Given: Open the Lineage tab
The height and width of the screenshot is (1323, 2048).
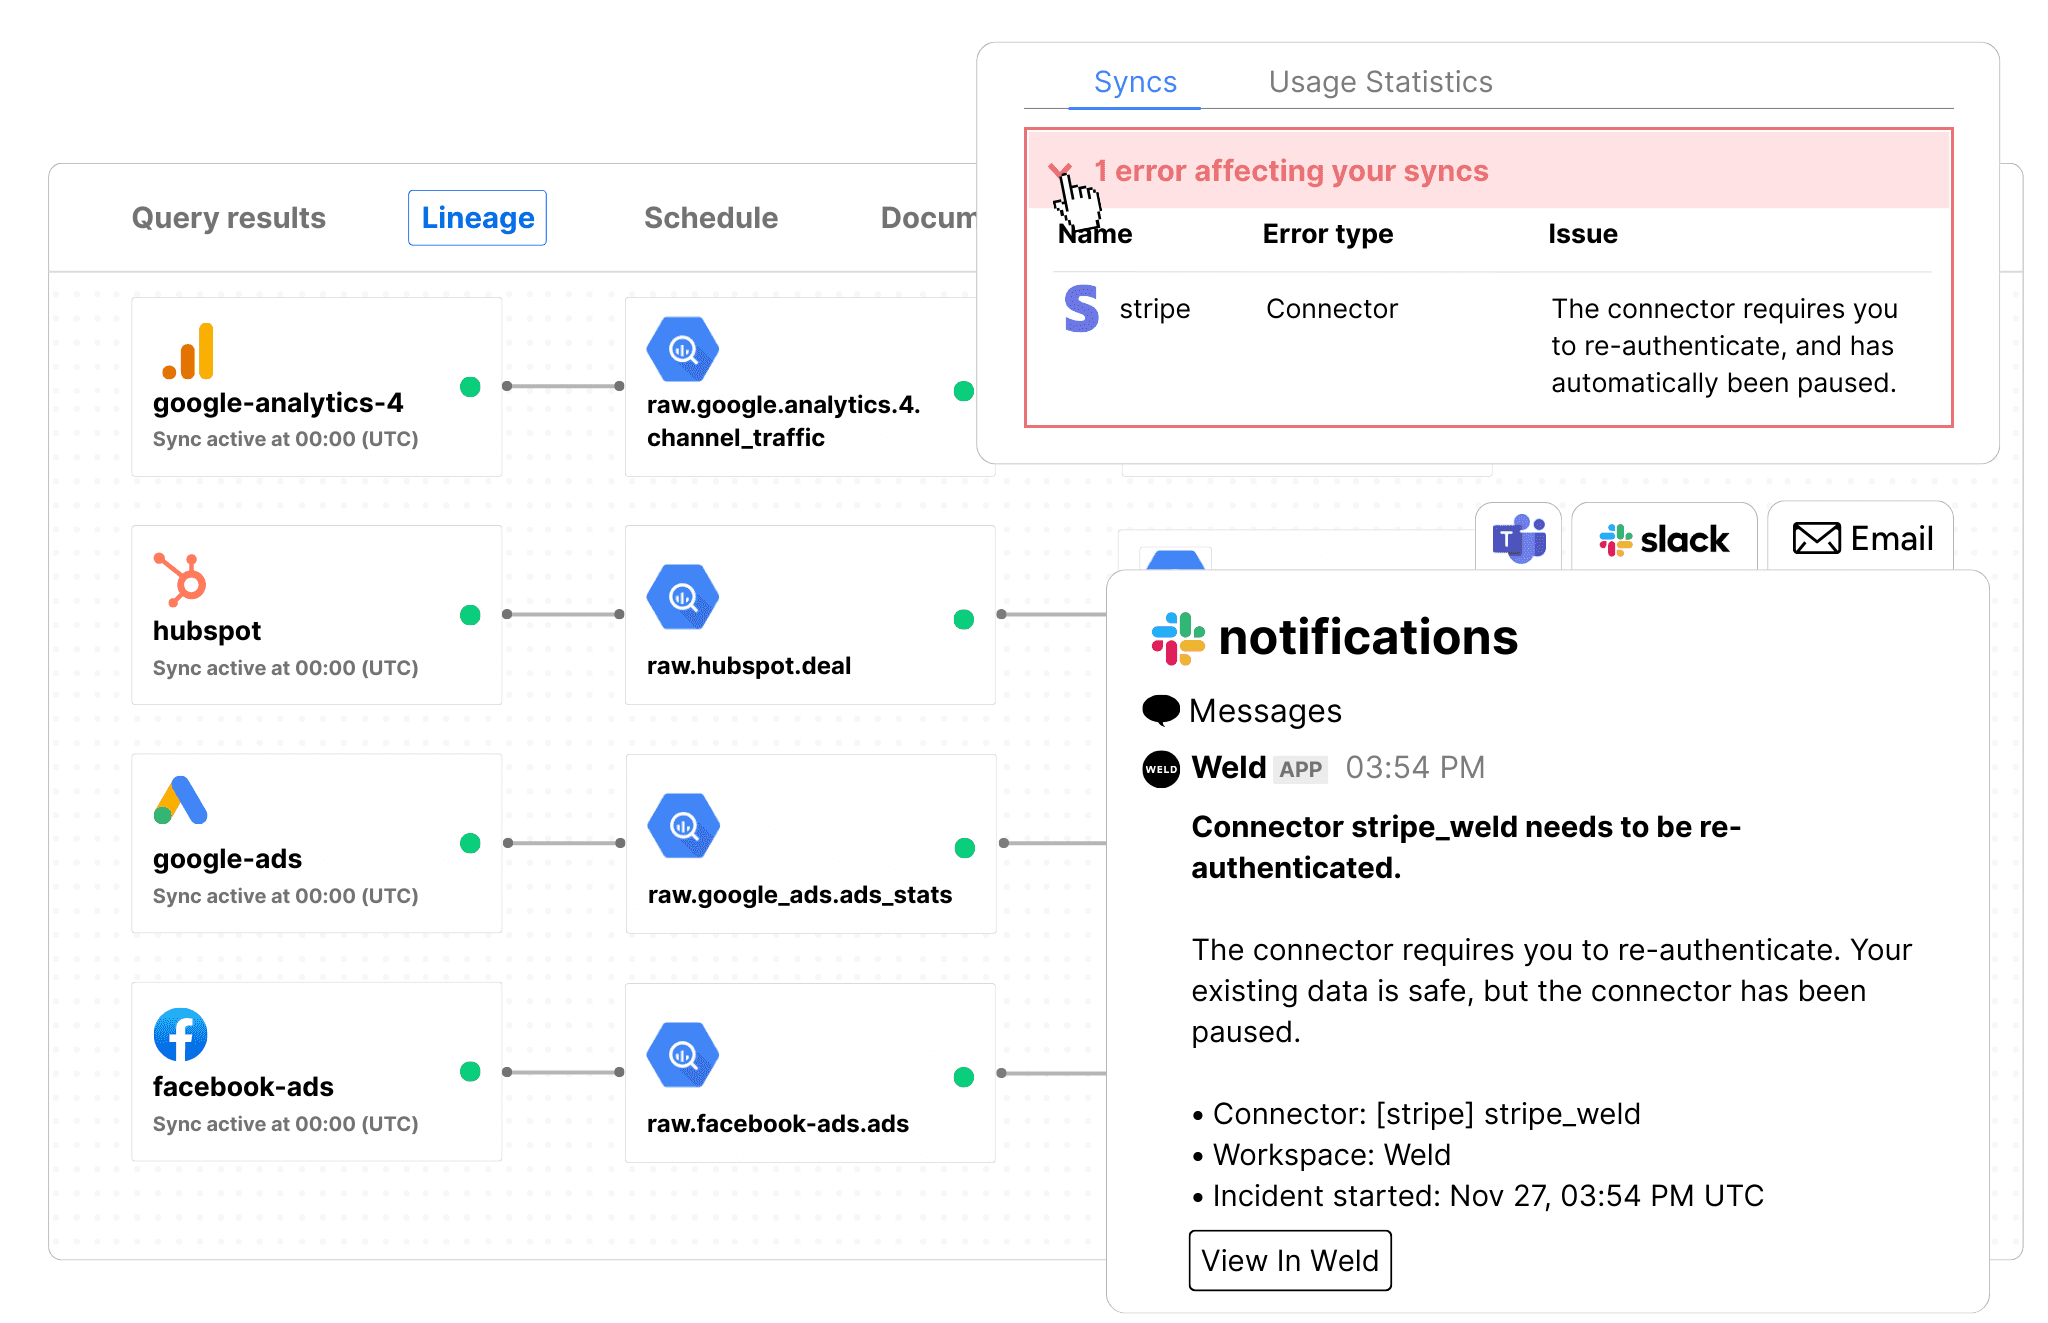Looking at the screenshot, I should click(477, 218).
